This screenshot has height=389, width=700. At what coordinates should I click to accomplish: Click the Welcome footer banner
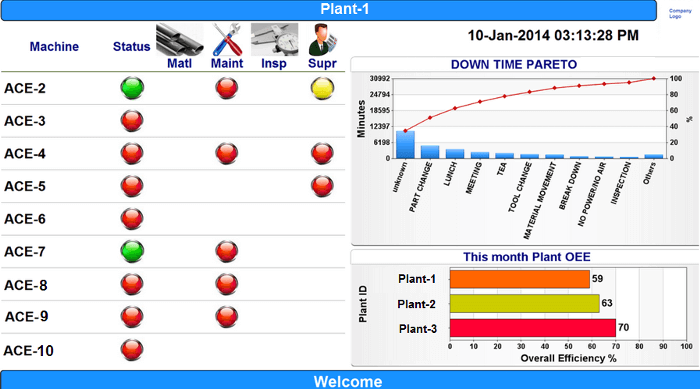(x=350, y=380)
